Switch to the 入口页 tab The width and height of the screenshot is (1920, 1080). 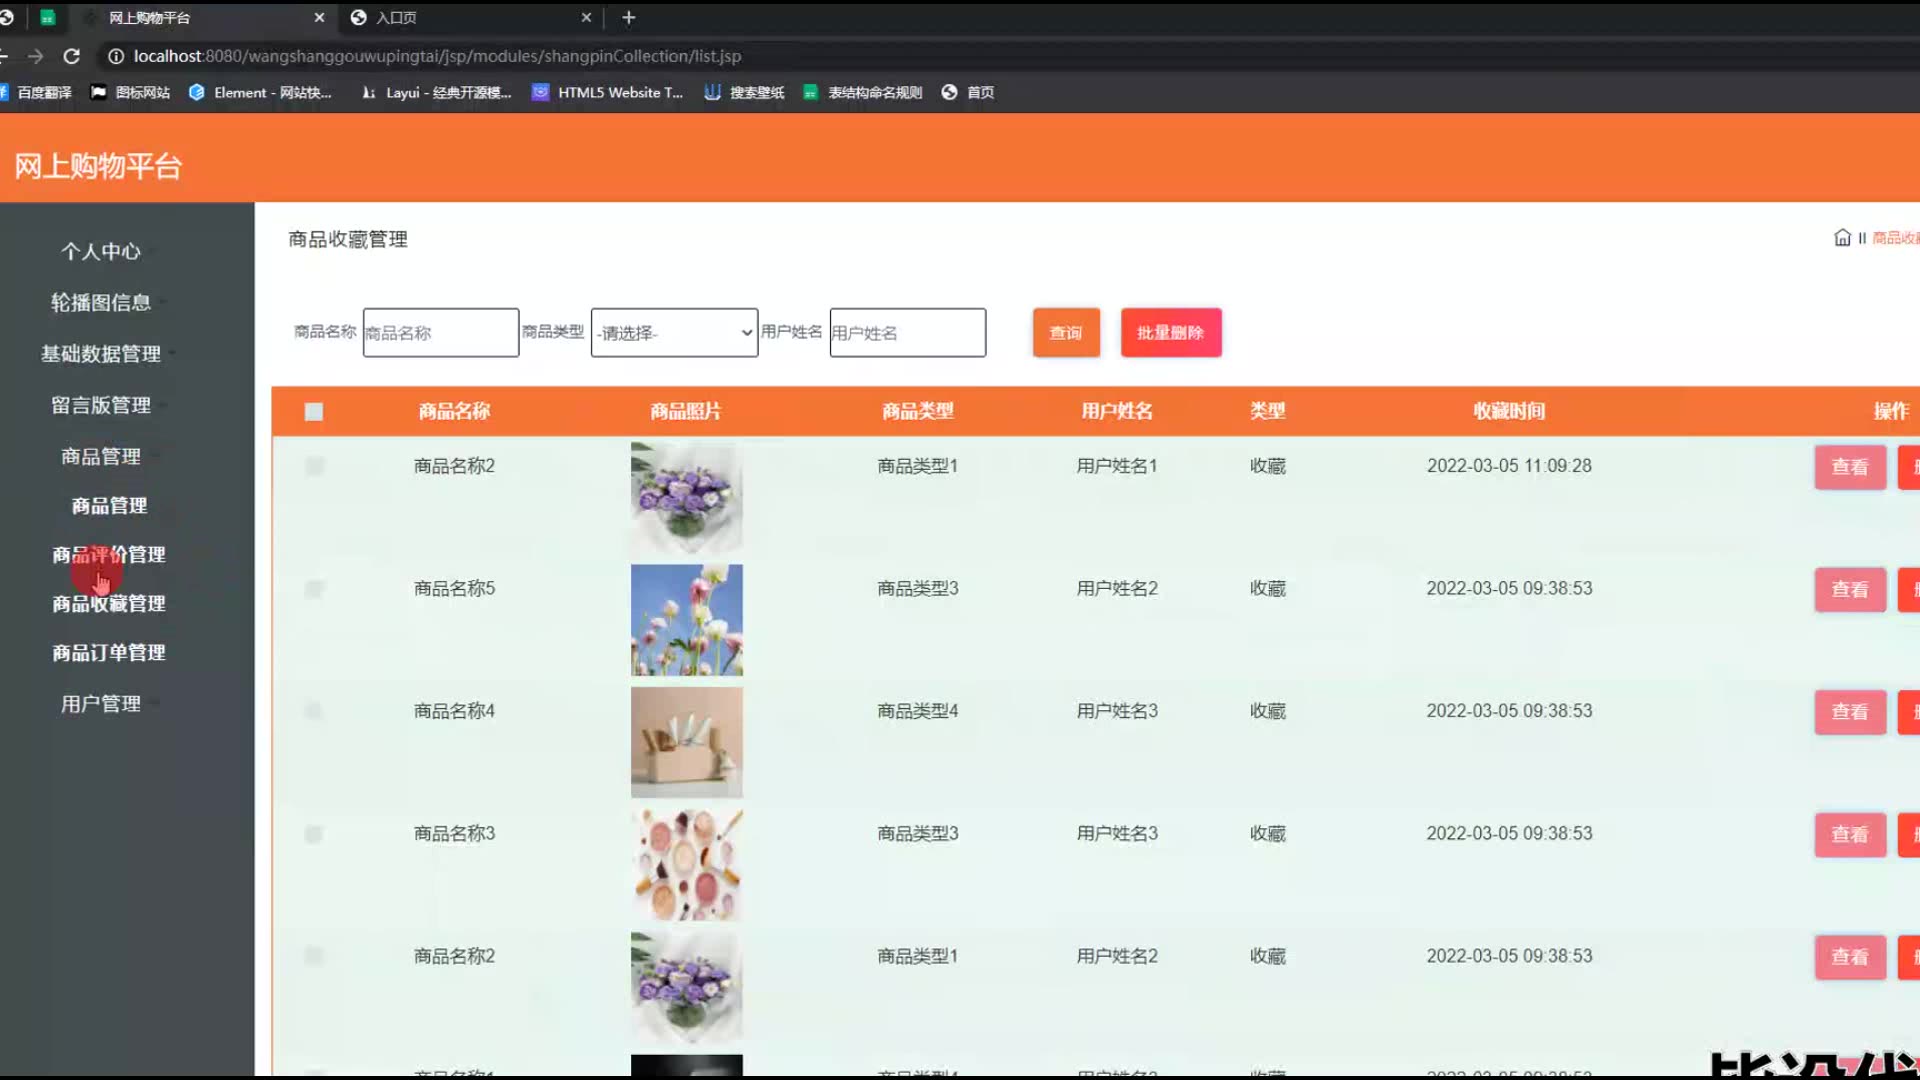pyautogui.click(x=470, y=17)
